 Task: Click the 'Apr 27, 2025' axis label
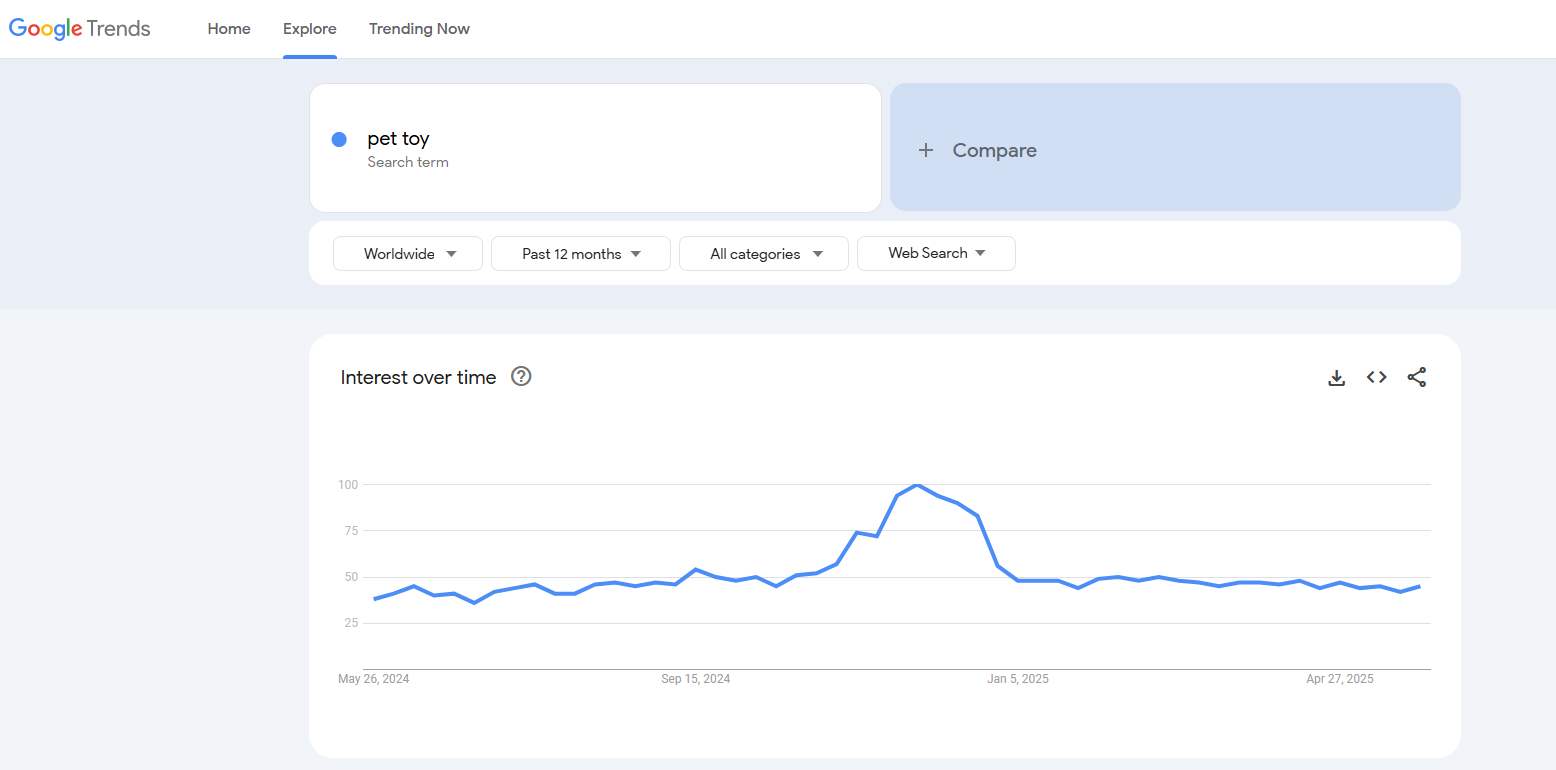pyautogui.click(x=1340, y=679)
